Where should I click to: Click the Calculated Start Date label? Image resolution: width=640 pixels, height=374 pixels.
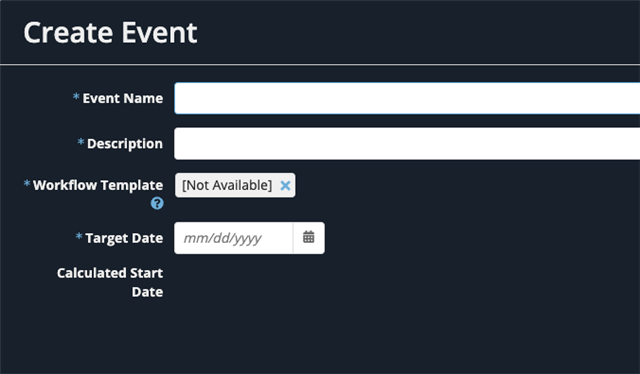pyautogui.click(x=110, y=282)
